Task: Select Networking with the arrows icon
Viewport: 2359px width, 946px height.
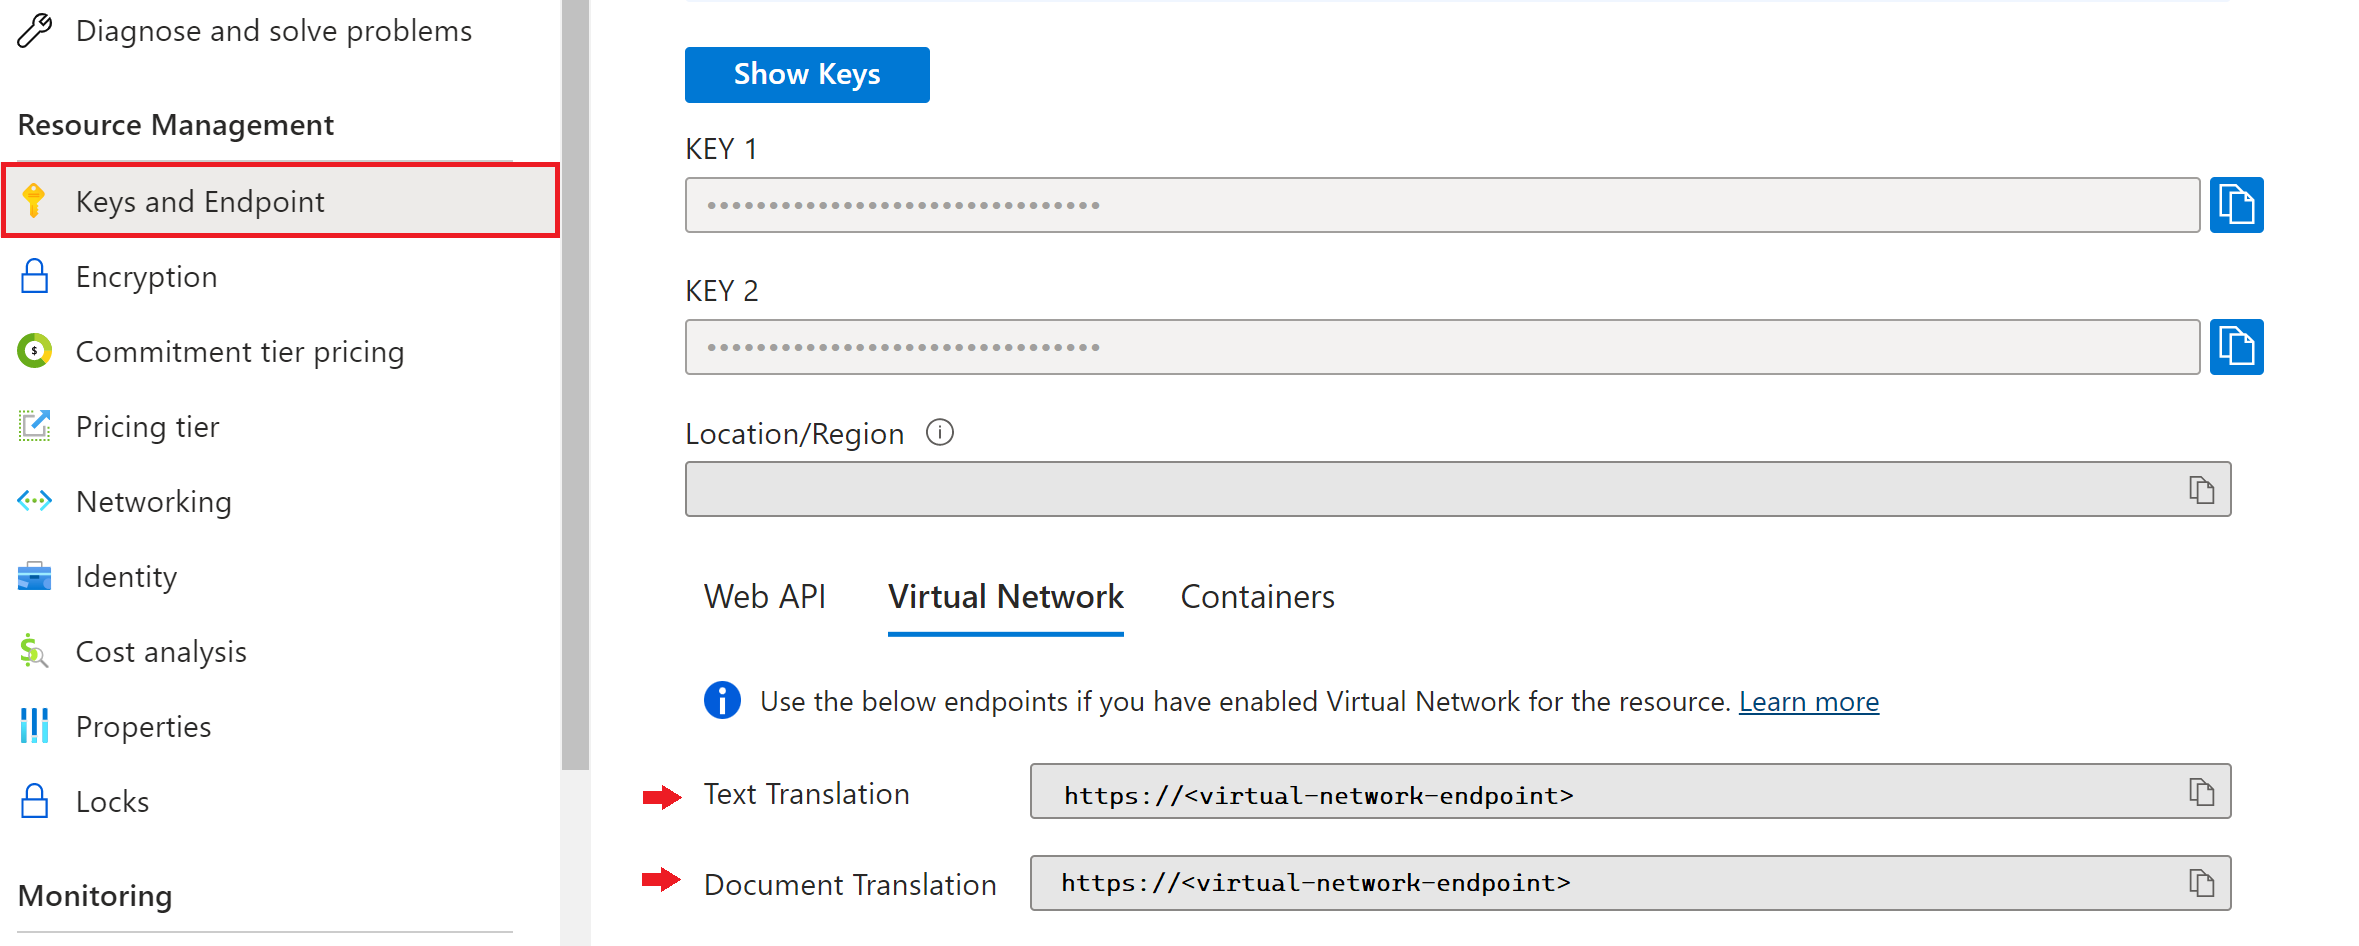Action: tap(35, 501)
